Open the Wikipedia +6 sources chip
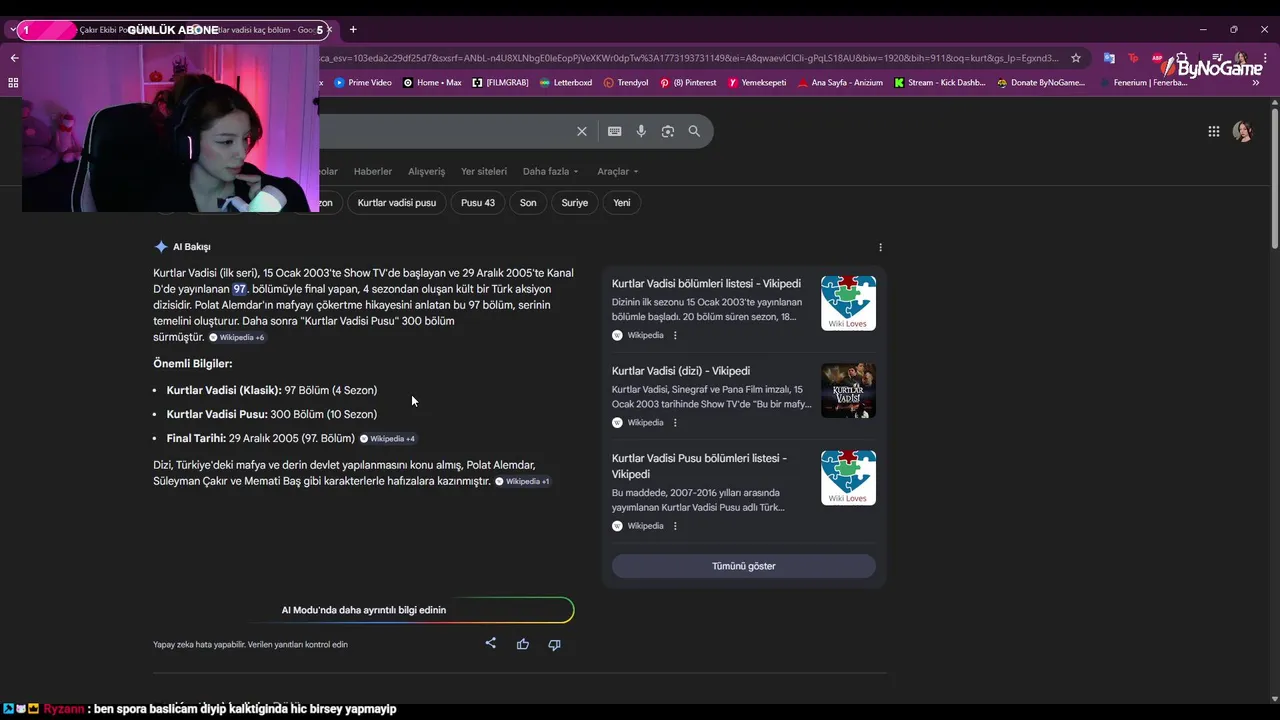The width and height of the screenshot is (1280, 720). coord(237,337)
